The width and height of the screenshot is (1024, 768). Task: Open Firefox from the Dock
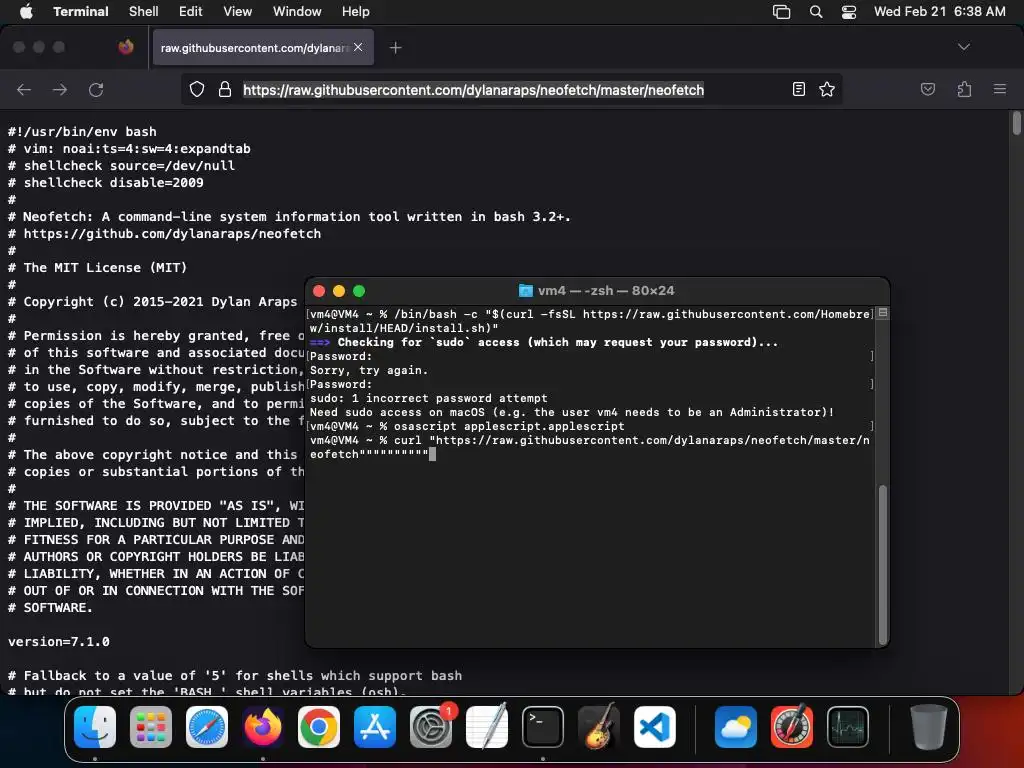tap(263, 727)
